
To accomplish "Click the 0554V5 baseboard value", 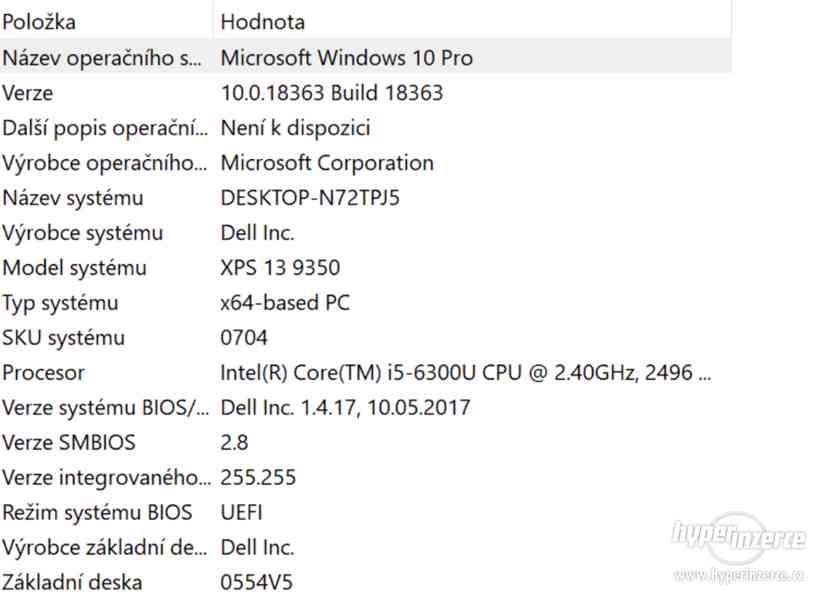I will click(257, 582).
